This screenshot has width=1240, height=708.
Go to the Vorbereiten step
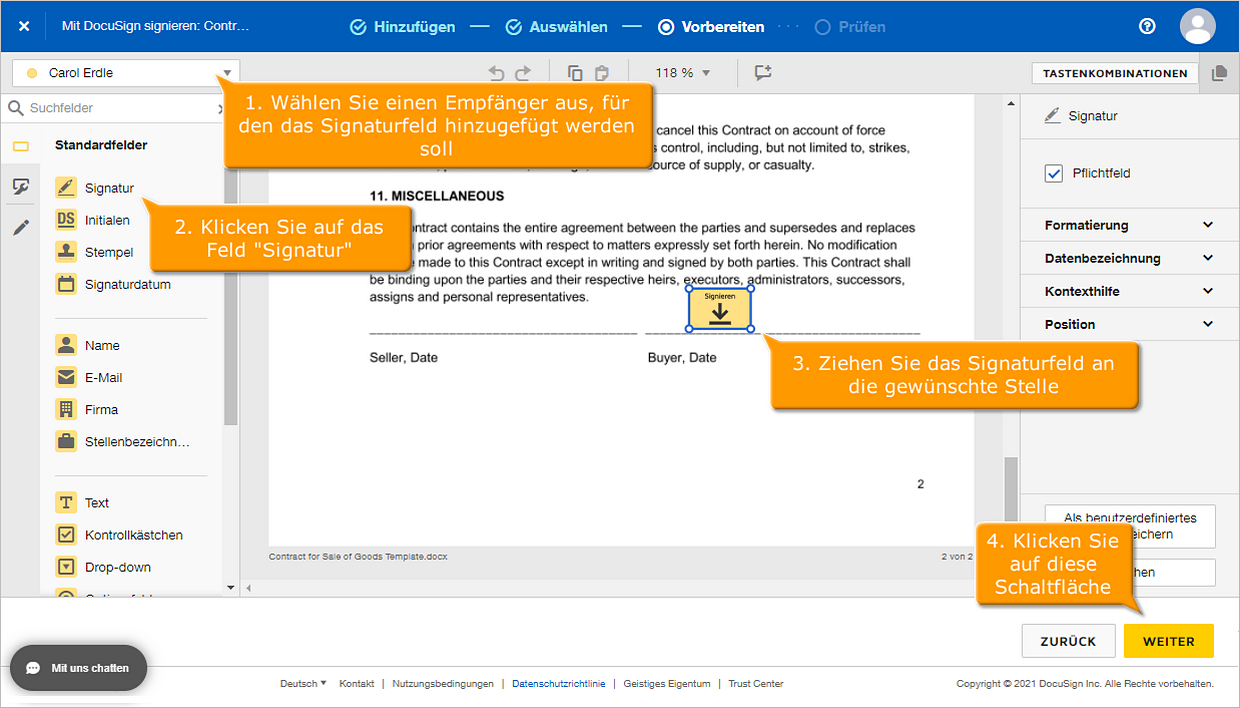(711, 27)
